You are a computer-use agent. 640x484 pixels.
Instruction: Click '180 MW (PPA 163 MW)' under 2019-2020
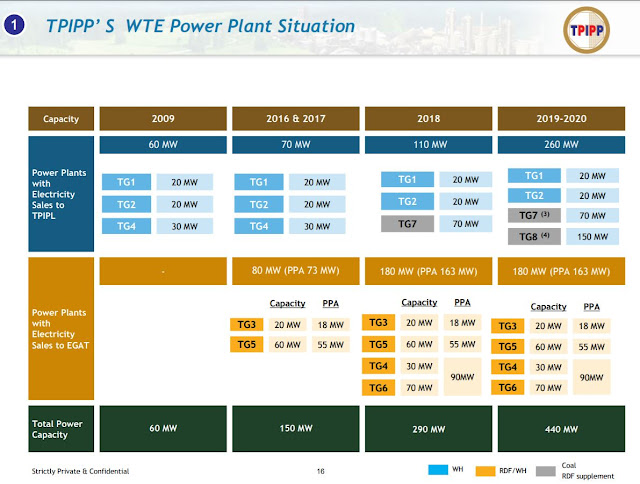pyautogui.click(x=561, y=271)
